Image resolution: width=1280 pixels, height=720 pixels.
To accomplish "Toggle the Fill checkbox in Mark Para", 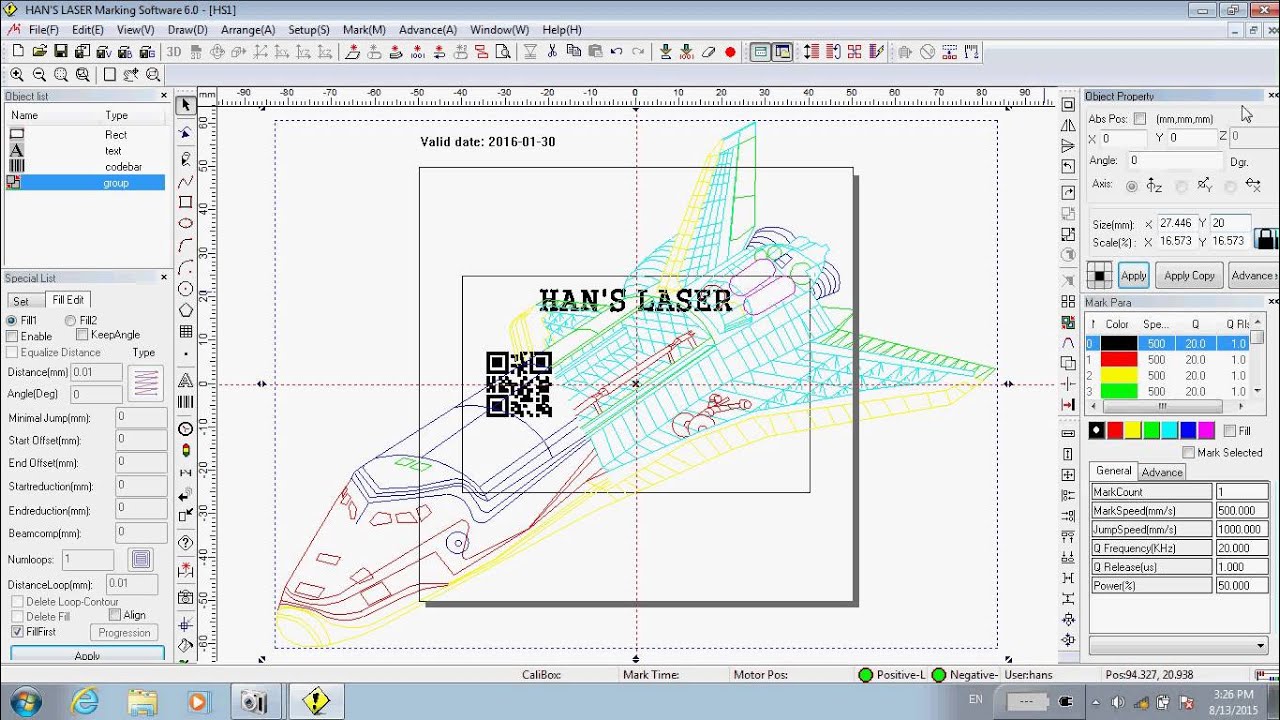I will point(1230,431).
